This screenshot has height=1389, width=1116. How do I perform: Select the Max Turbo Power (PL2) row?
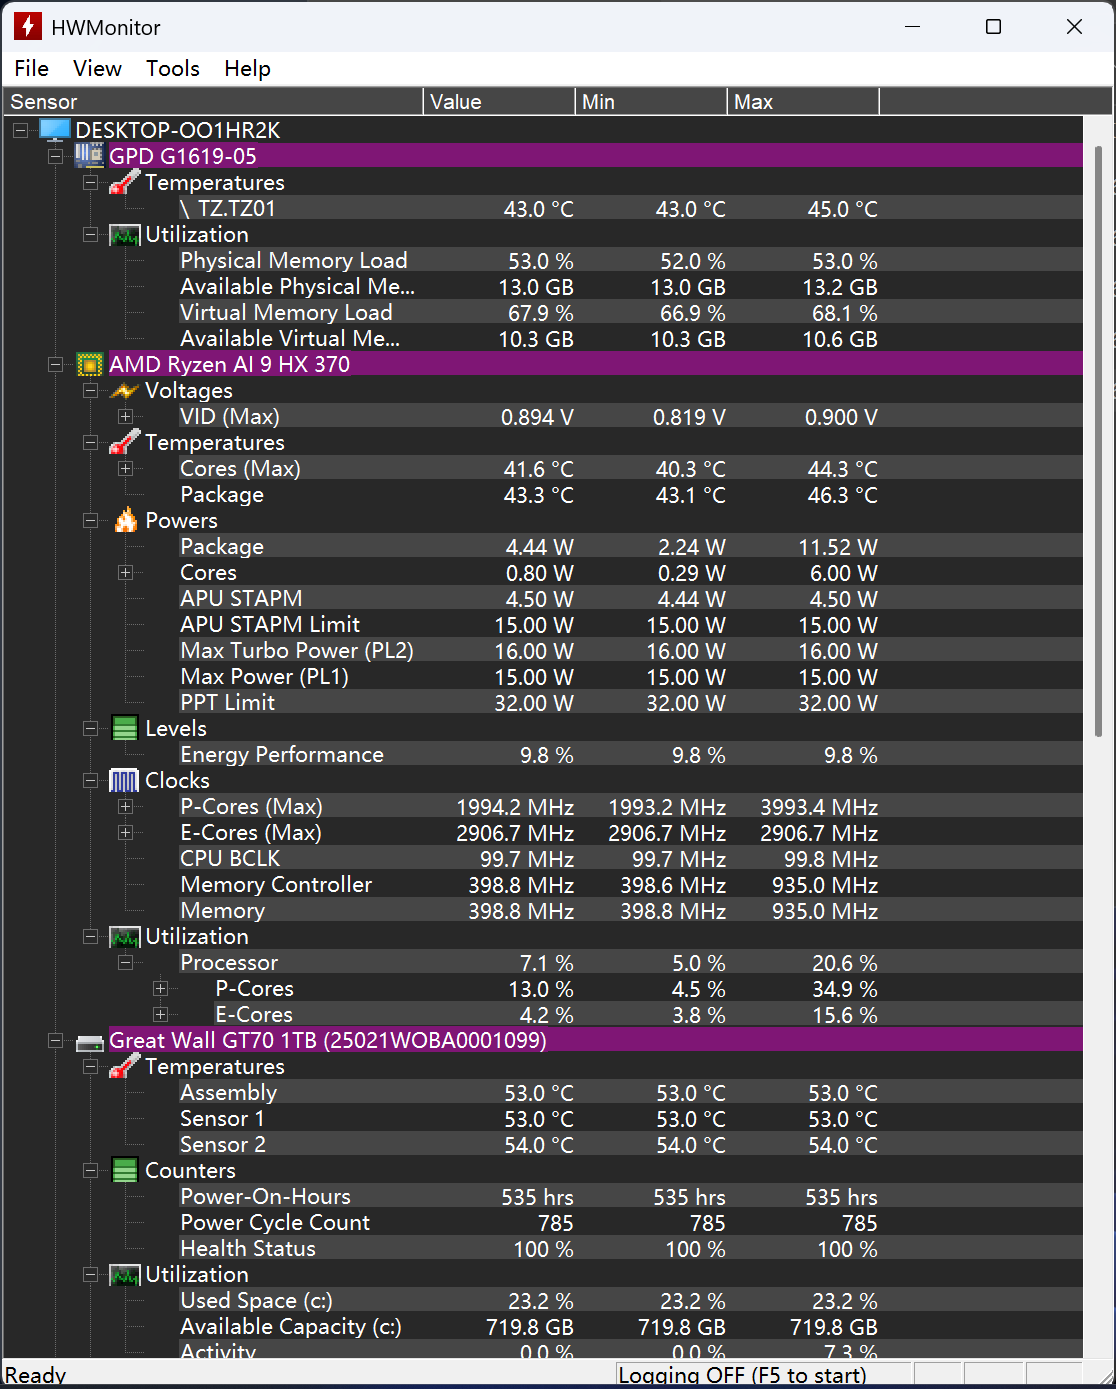pyautogui.click(x=630, y=650)
